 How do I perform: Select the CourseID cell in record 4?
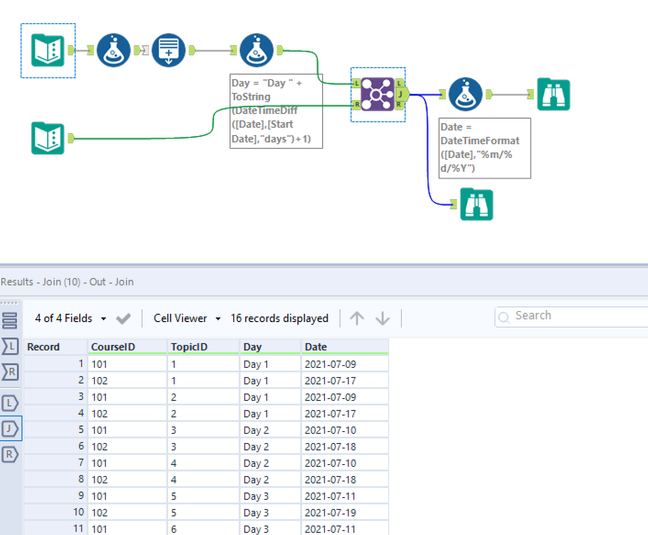point(127,414)
